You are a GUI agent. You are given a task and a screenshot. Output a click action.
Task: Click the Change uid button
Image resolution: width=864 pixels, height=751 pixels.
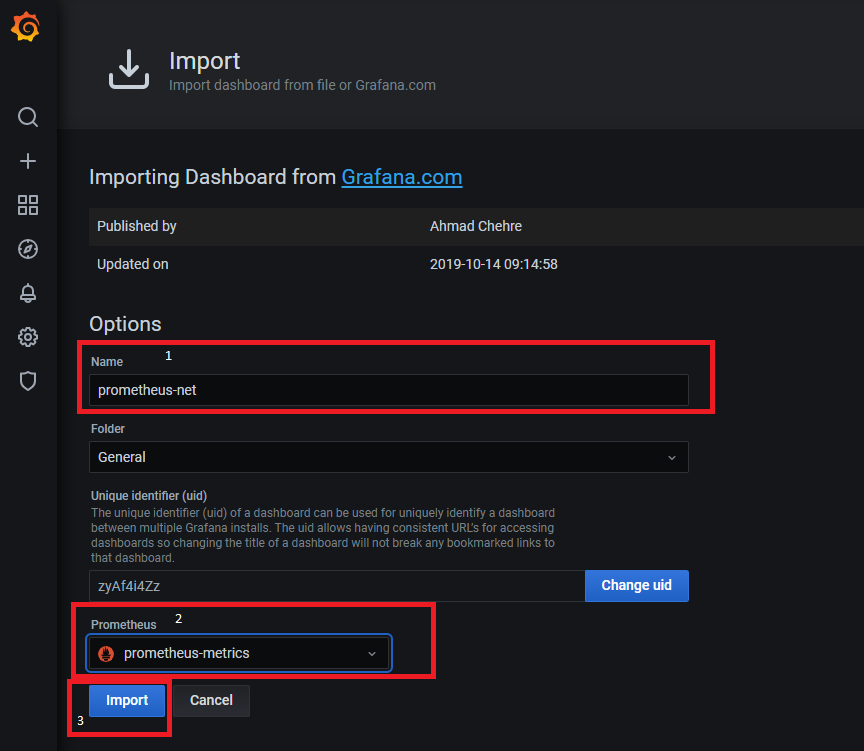pyautogui.click(x=636, y=585)
